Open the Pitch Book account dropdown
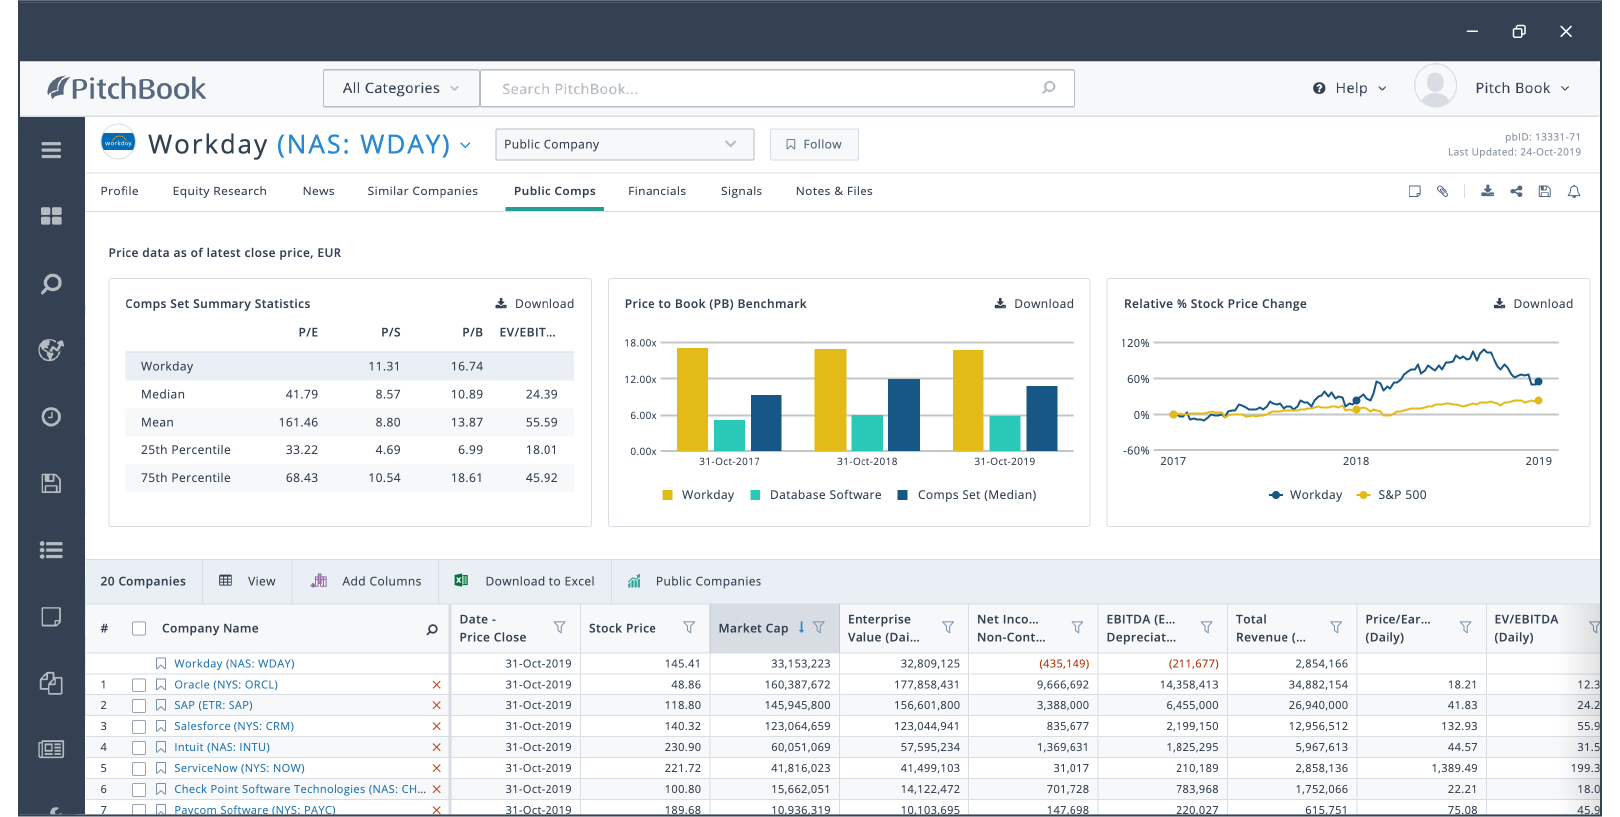This screenshot has height=817, width=1620. 1522,88
